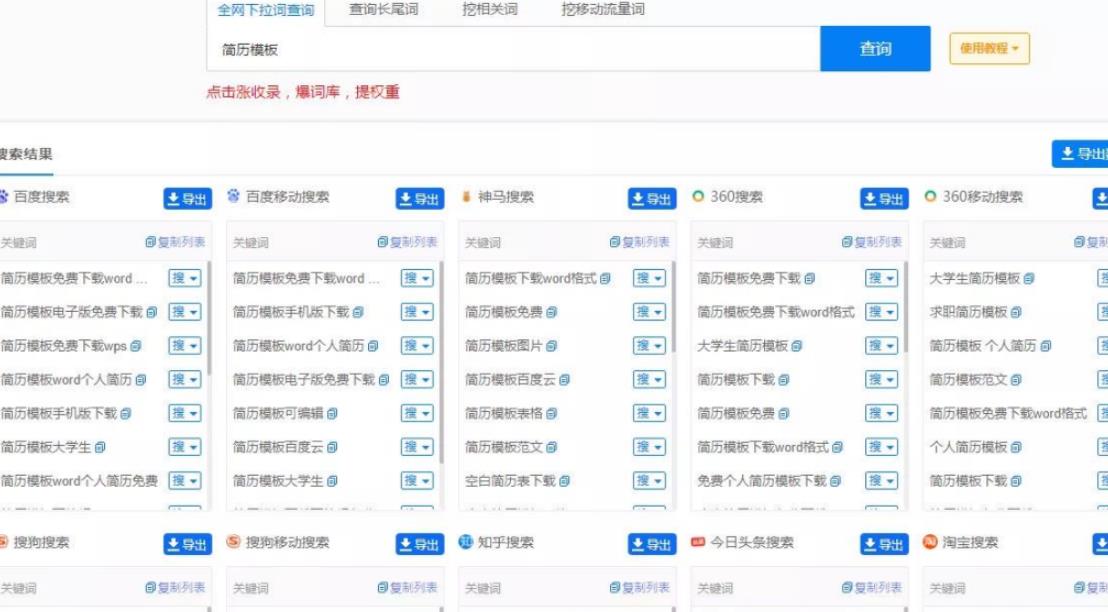Viewport: 1108px width, 612px height.
Task: Click the 淘宝搜索 engine logo
Action: pyautogui.click(x=931, y=542)
